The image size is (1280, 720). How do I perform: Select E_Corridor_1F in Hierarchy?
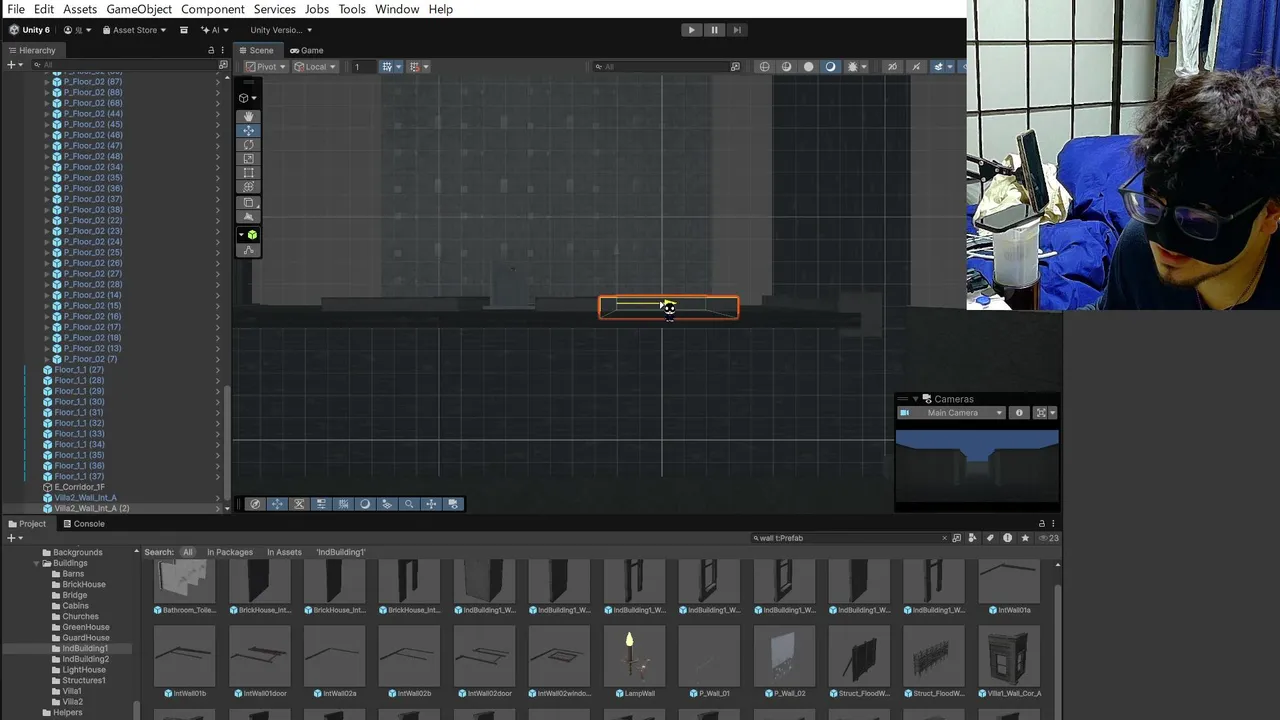click(x=79, y=487)
